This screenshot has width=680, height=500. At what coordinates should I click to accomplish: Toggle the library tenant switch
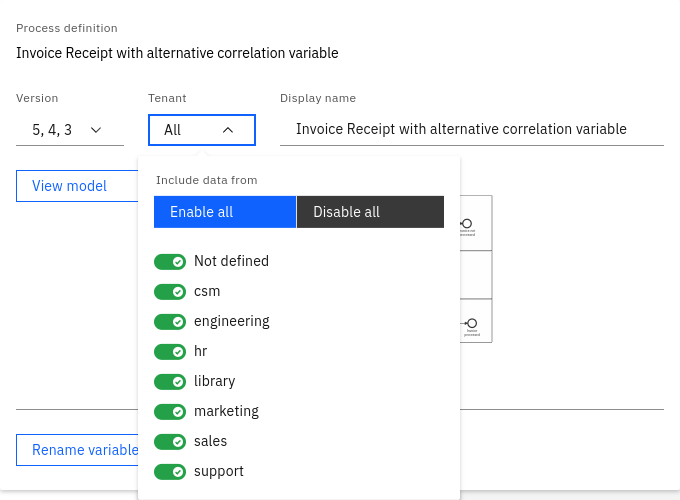pos(170,382)
